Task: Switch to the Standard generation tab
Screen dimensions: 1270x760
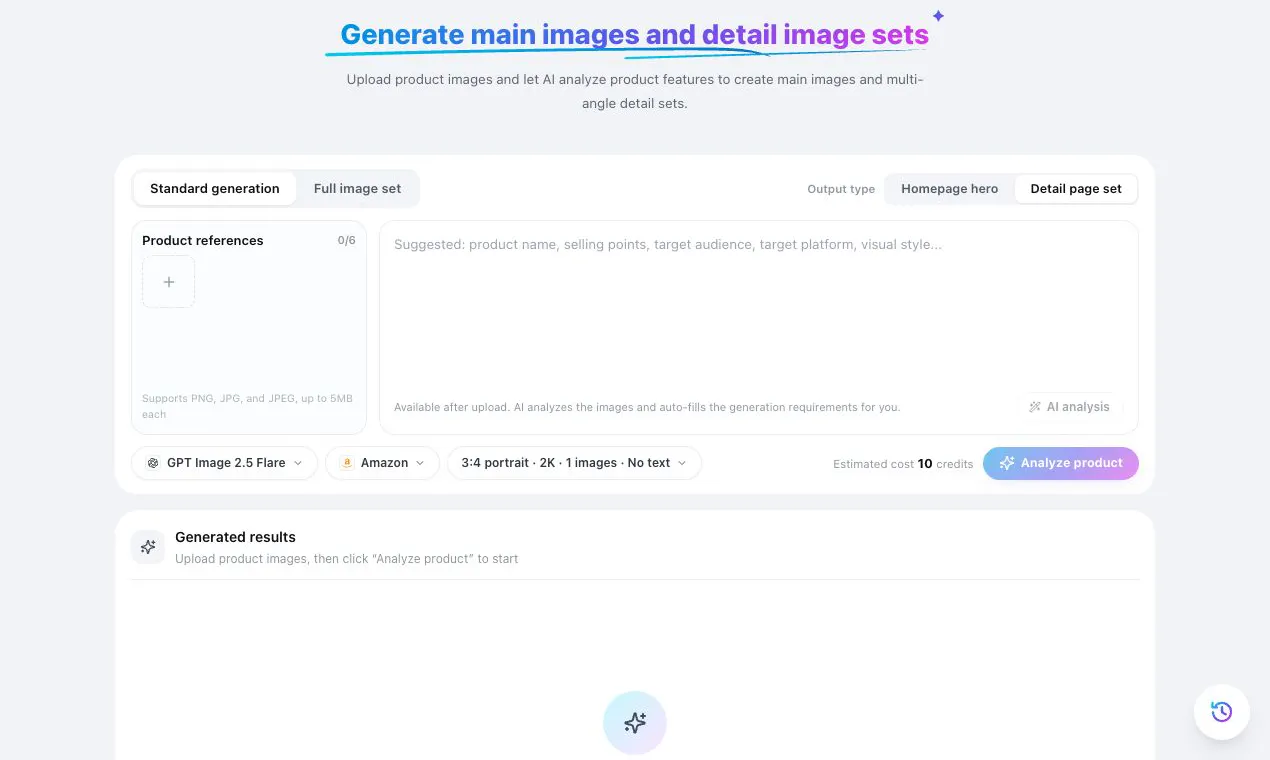Action: [215, 188]
